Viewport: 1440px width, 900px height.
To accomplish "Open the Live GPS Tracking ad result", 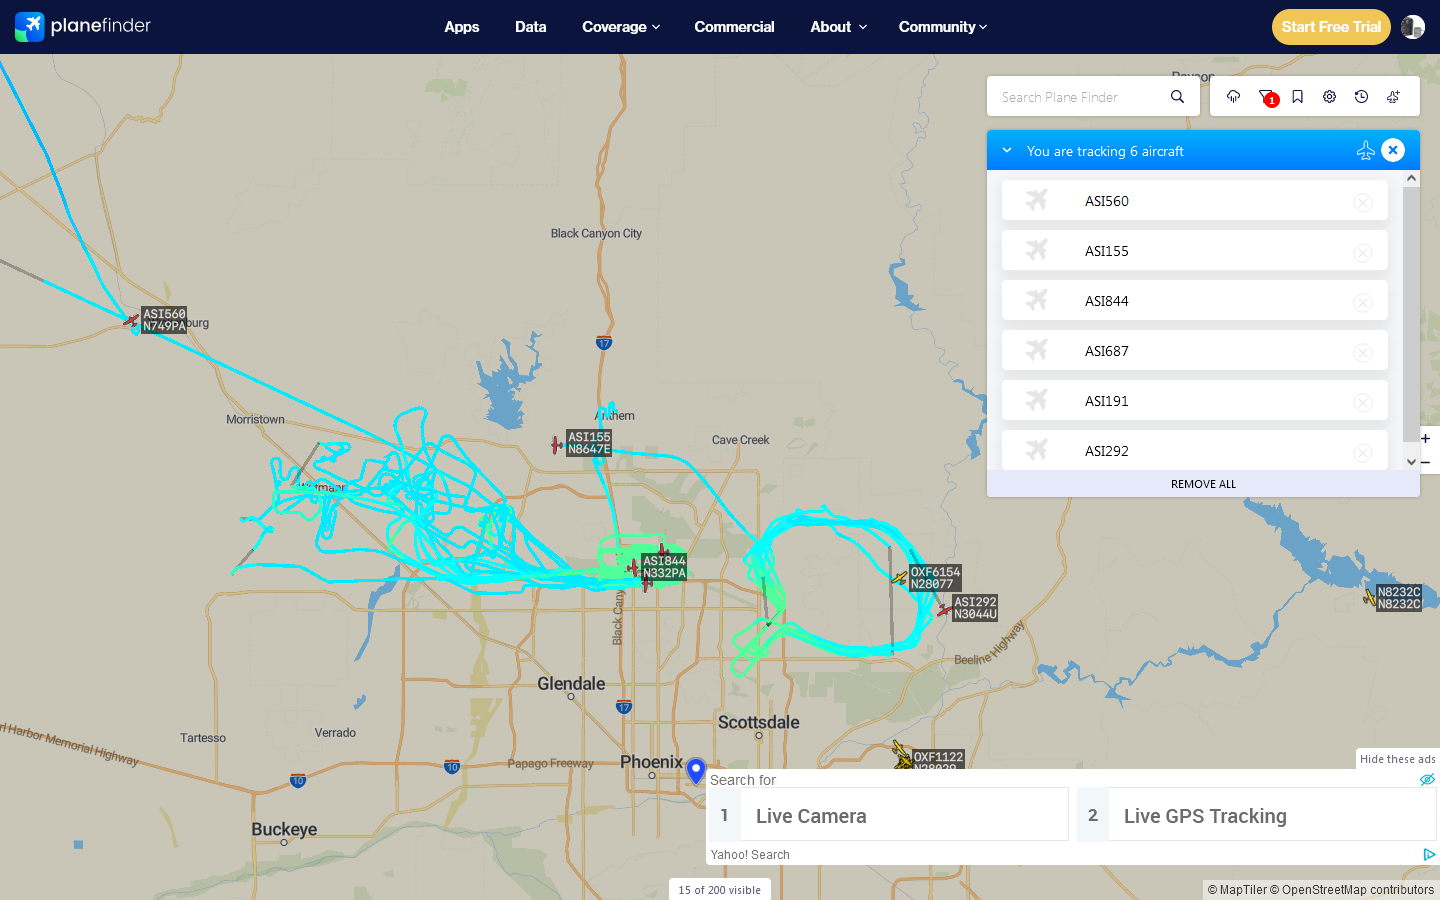I will (x=1256, y=815).
